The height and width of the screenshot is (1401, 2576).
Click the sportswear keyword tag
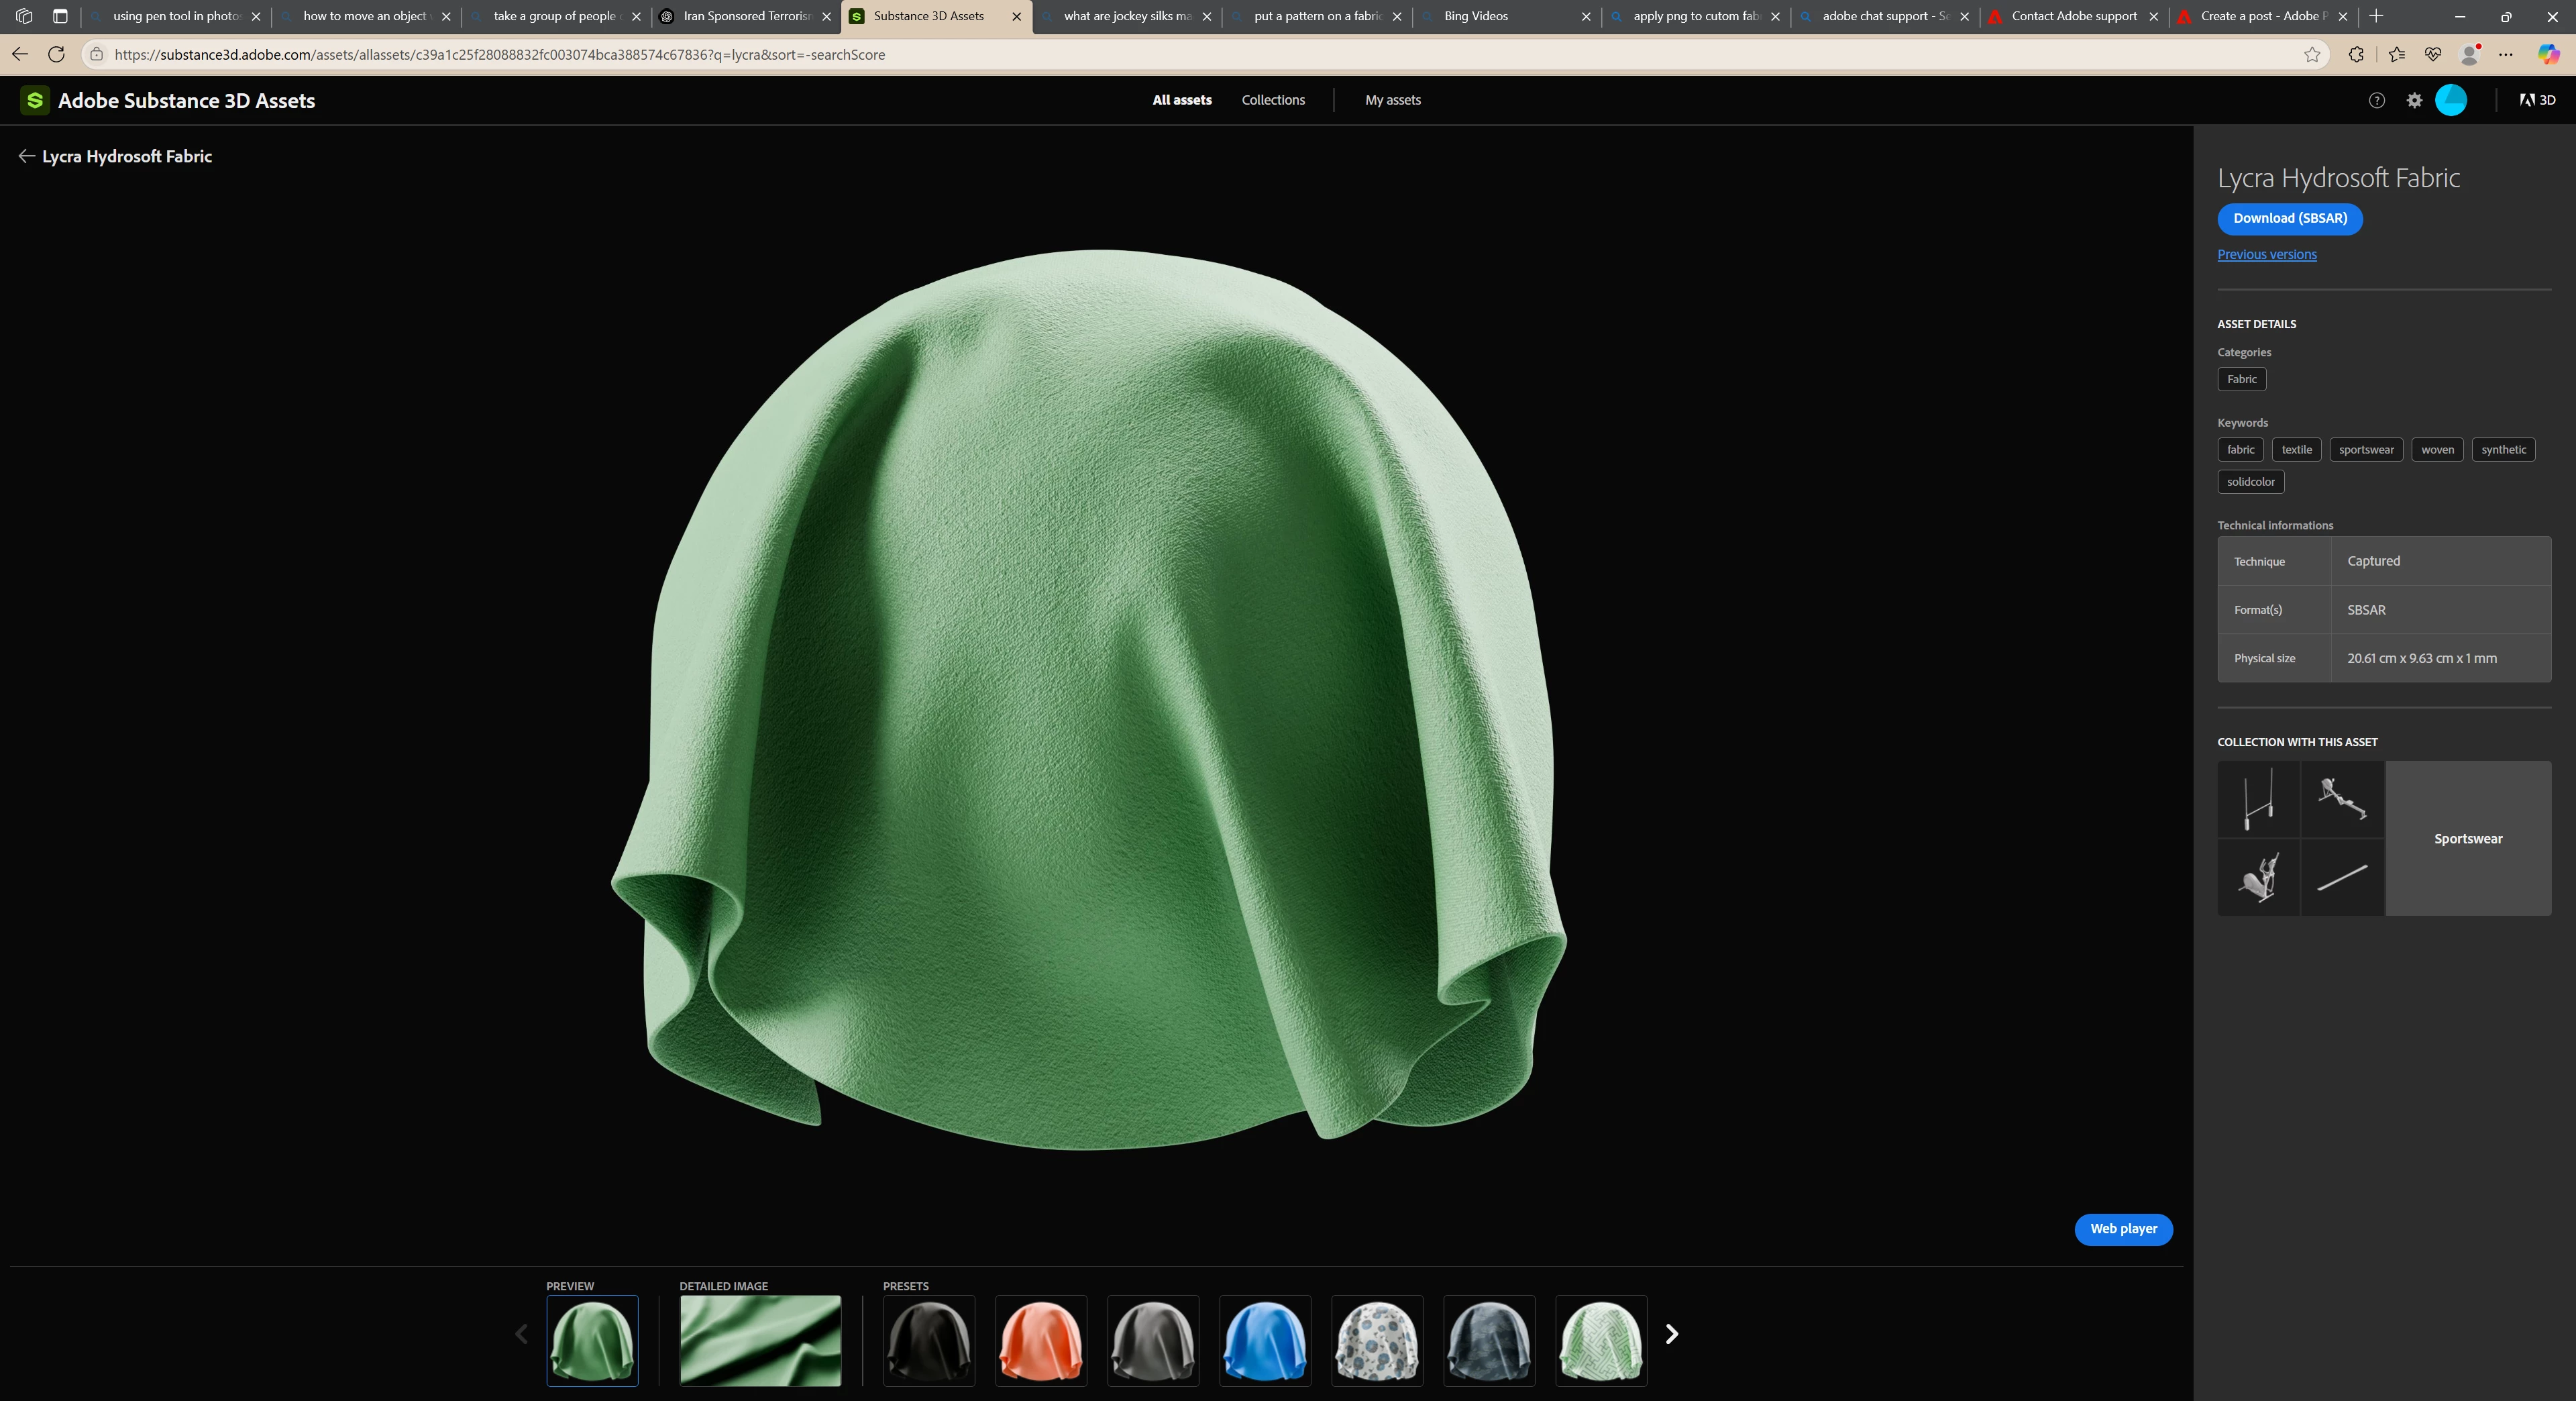click(x=2366, y=450)
